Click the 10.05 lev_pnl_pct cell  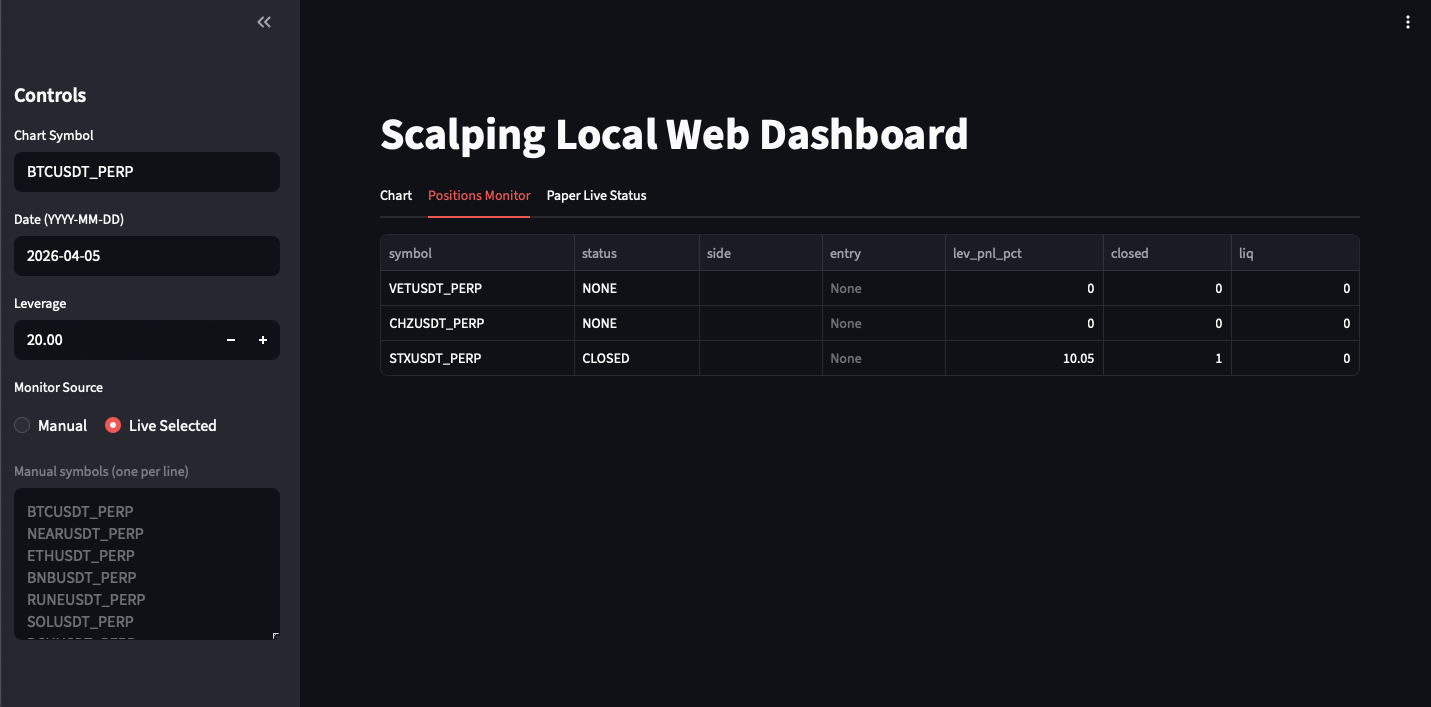point(1023,358)
